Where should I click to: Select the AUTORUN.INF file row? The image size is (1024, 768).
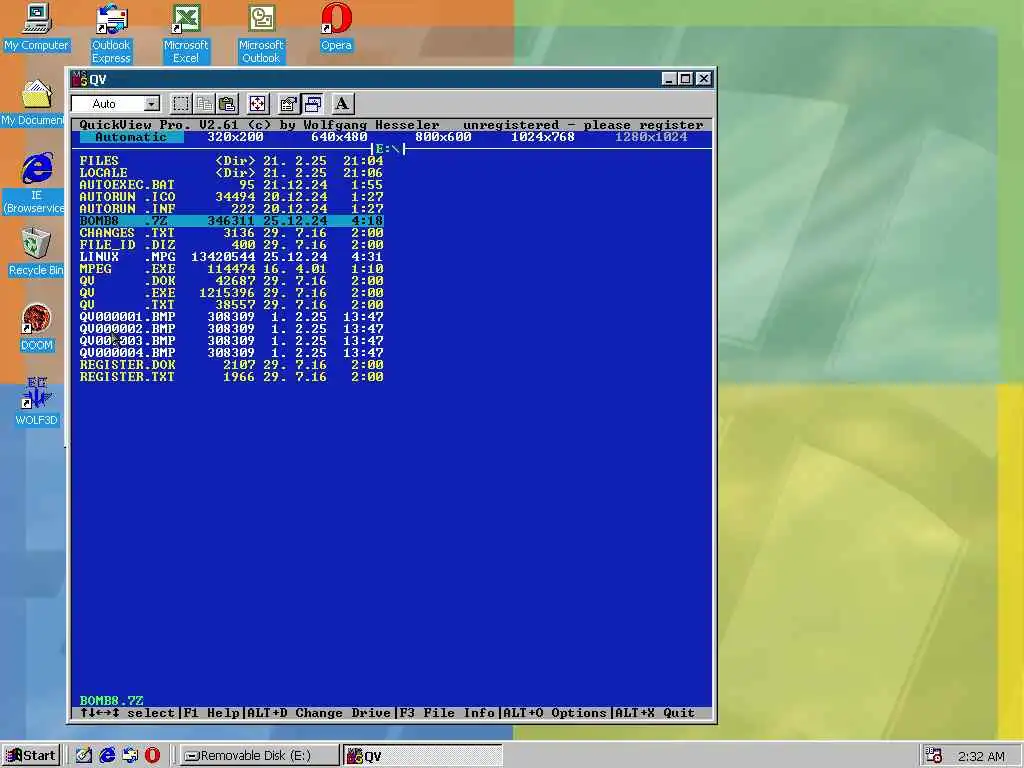[x=231, y=208]
